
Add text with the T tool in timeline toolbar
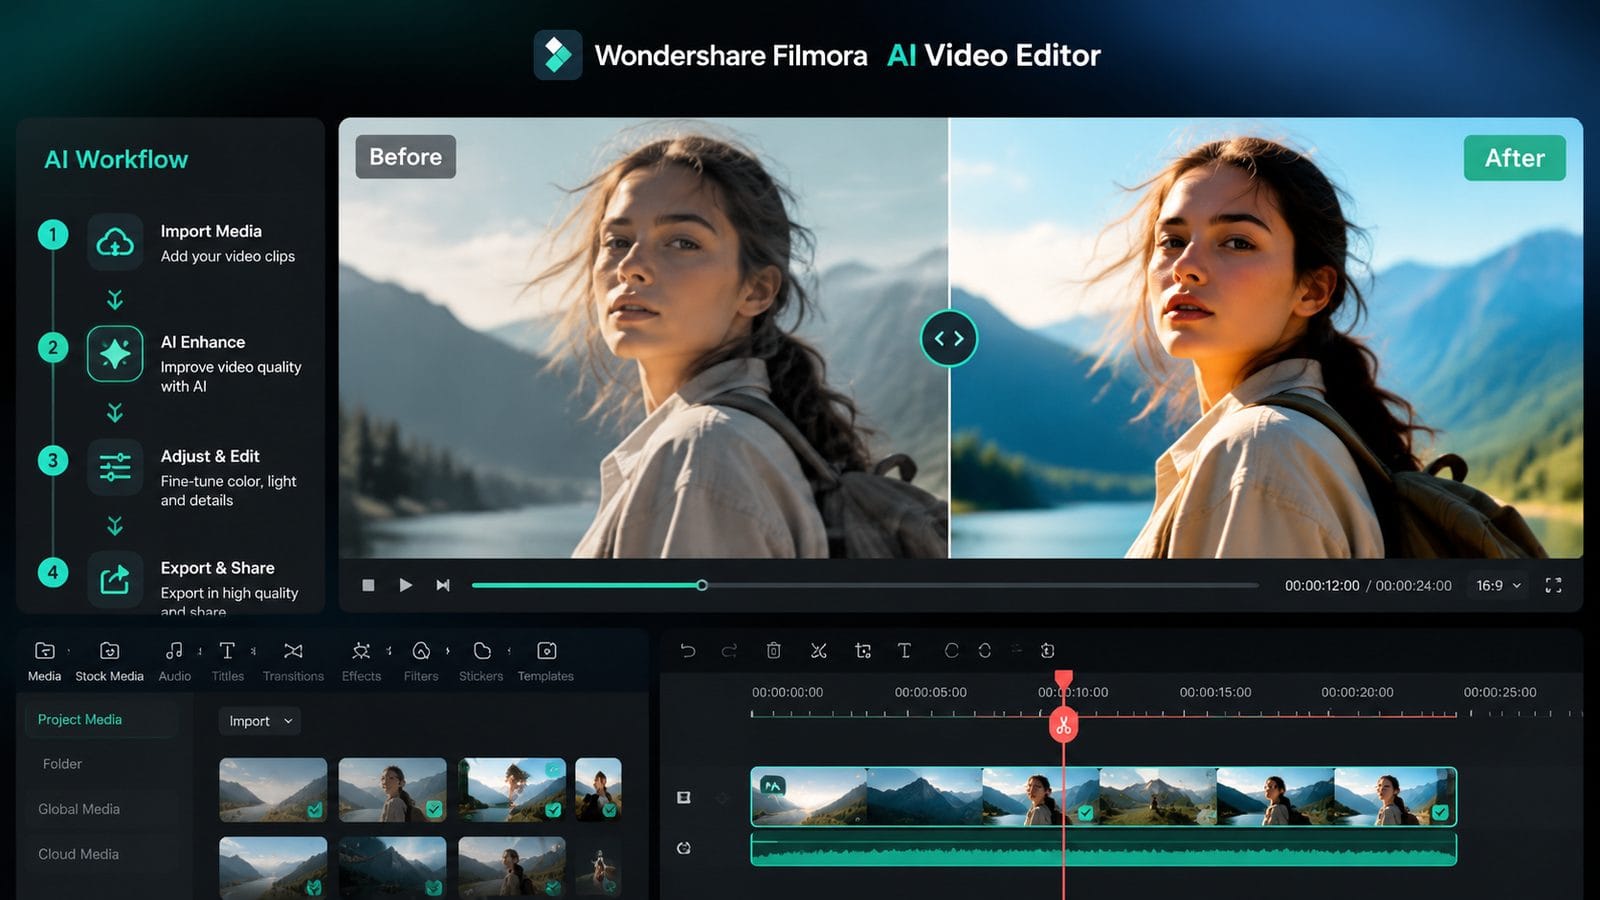point(904,650)
